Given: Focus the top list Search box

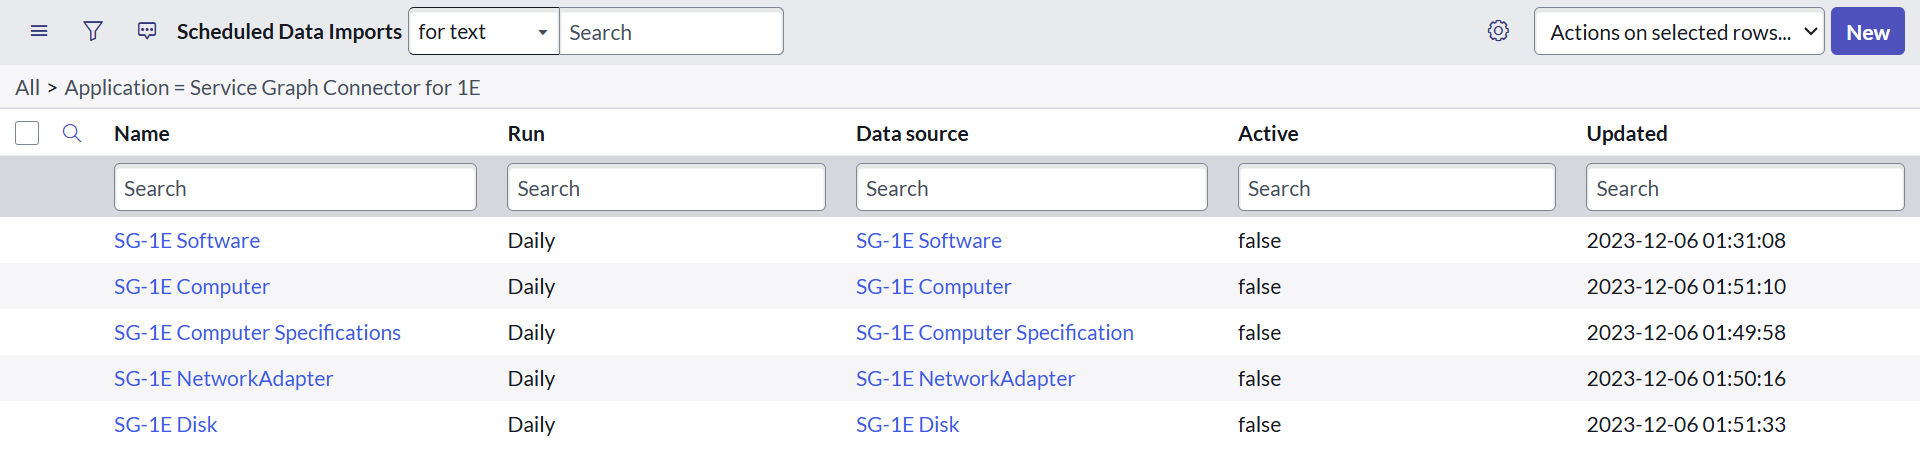Looking at the screenshot, I should coord(671,32).
